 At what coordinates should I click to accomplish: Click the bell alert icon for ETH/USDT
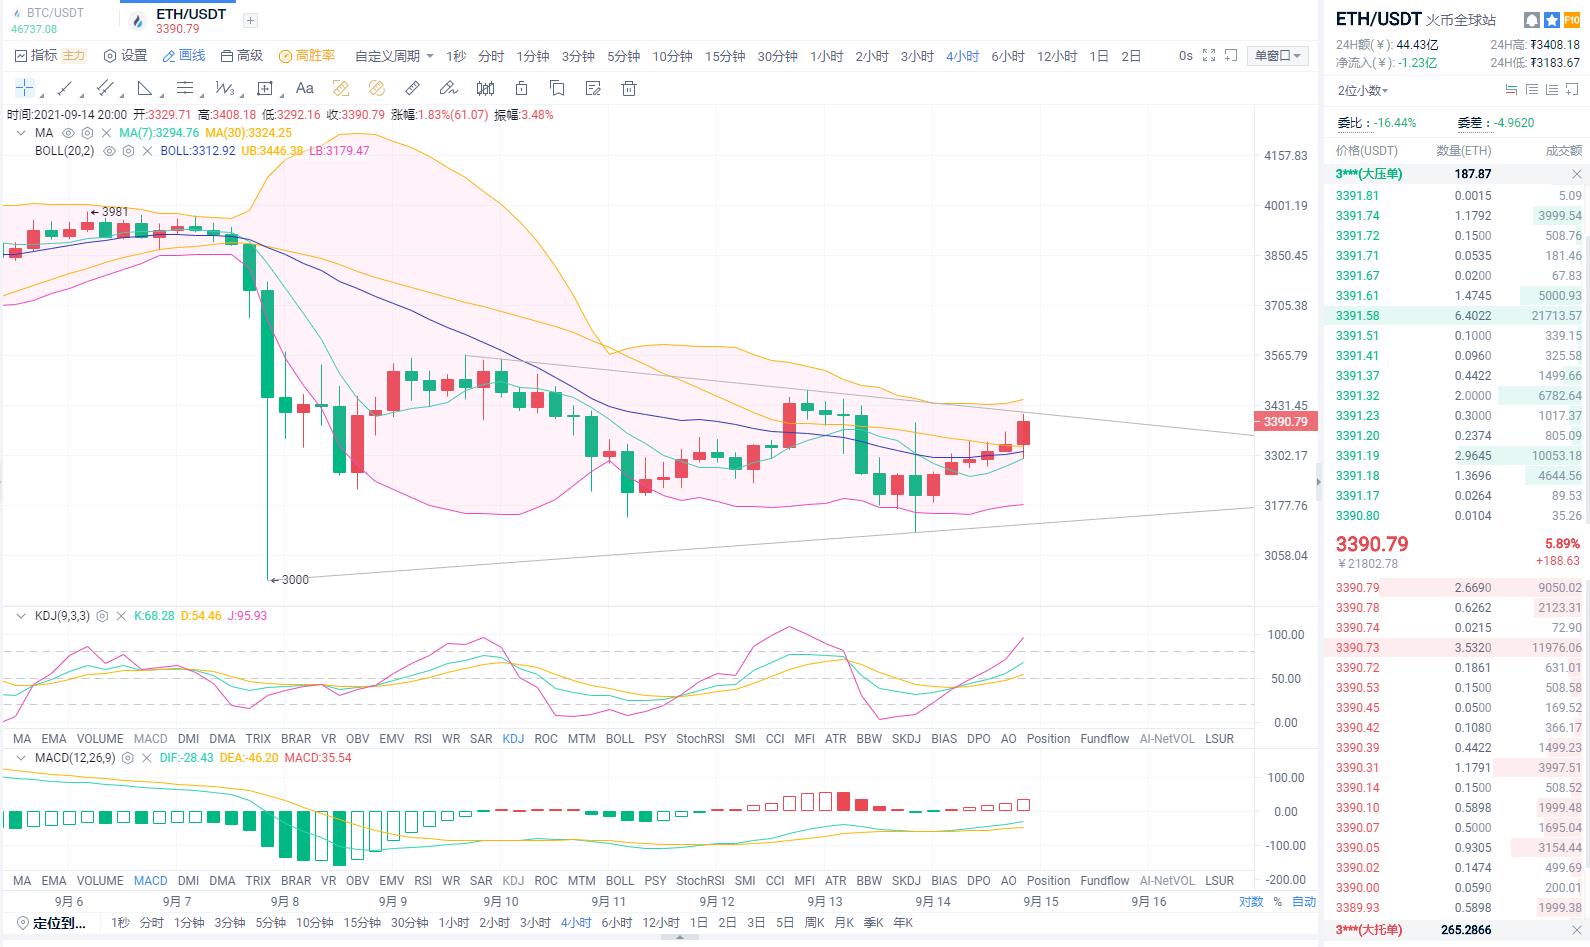coord(1531,20)
